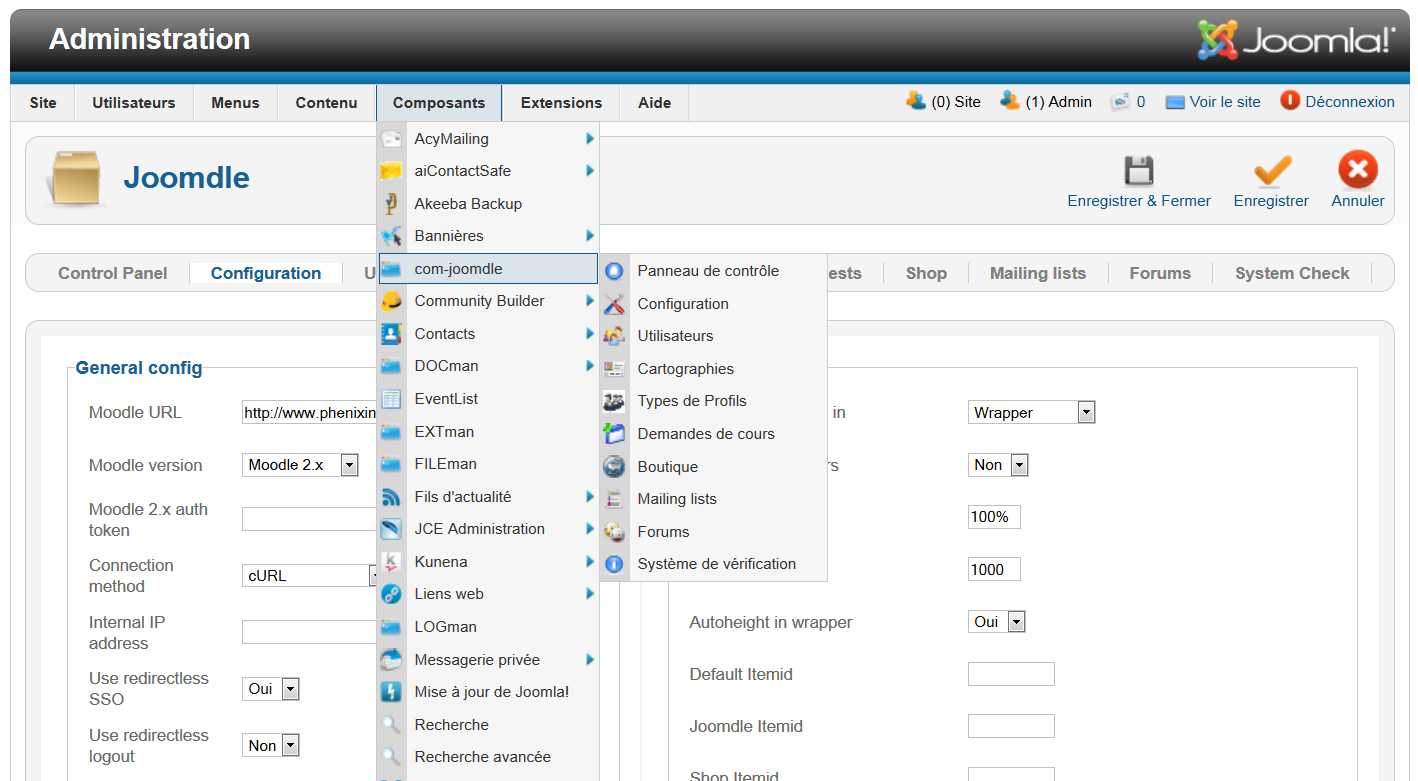
Task: Open the Moodle version dropdown
Action: point(349,465)
